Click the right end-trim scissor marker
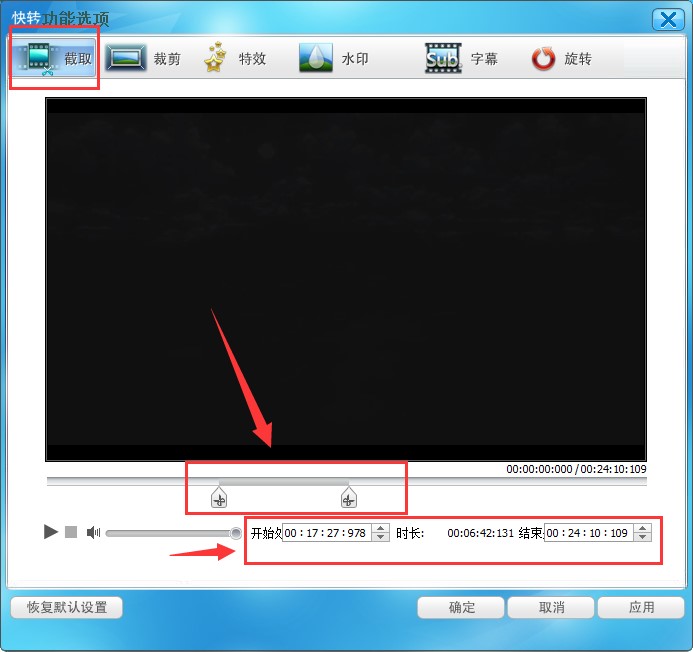This screenshot has height=652, width=693. pyautogui.click(x=349, y=497)
